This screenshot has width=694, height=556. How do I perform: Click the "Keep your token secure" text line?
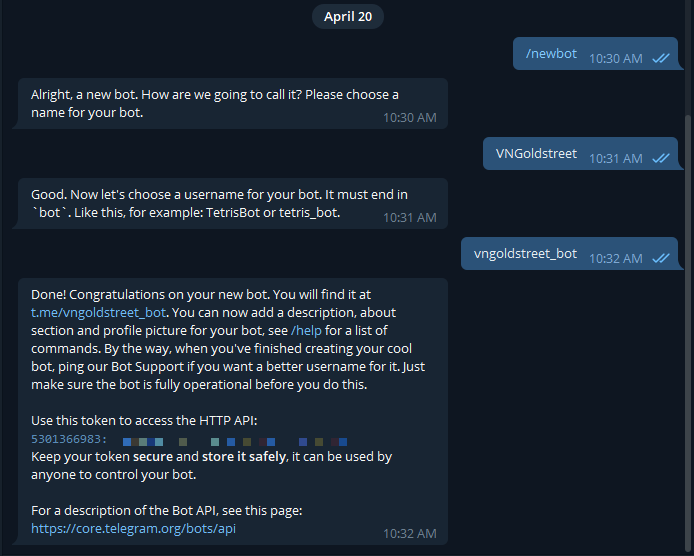click(x=211, y=456)
